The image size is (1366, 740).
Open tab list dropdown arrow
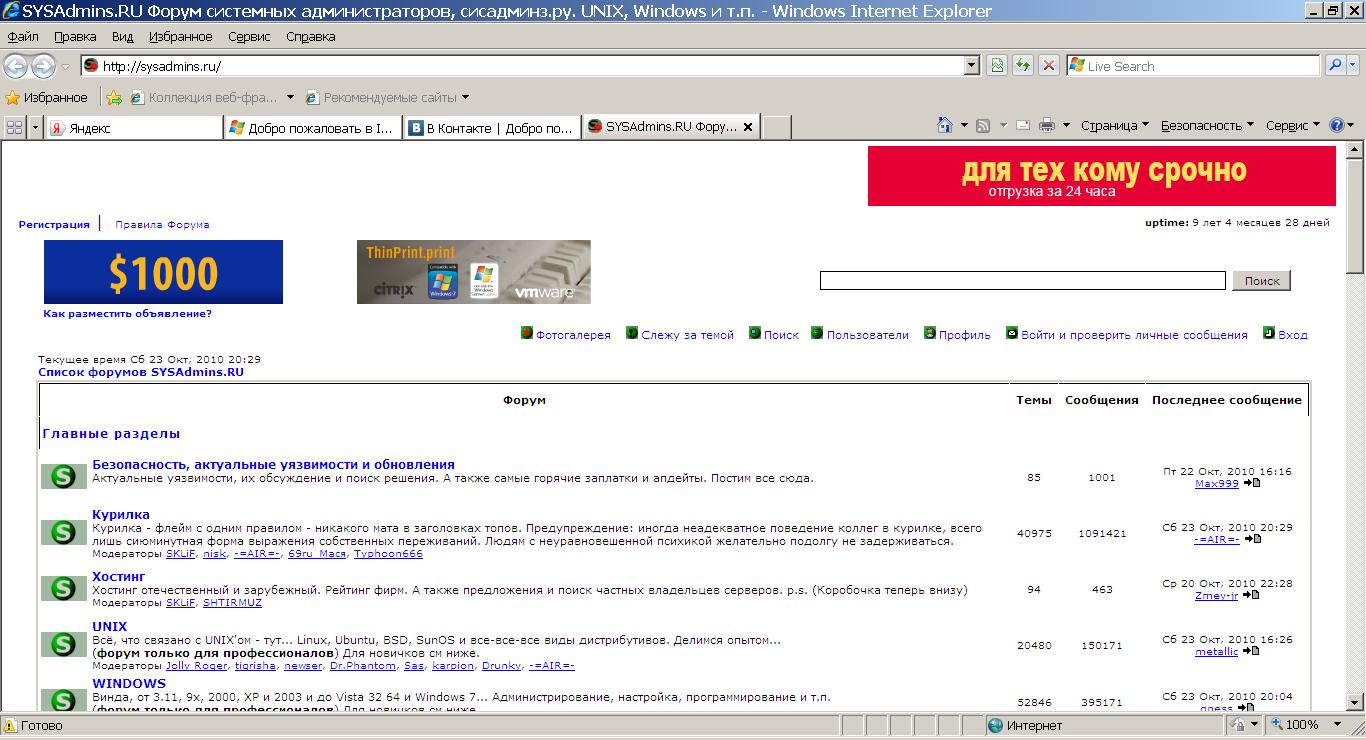pyautogui.click(x=36, y=127)
